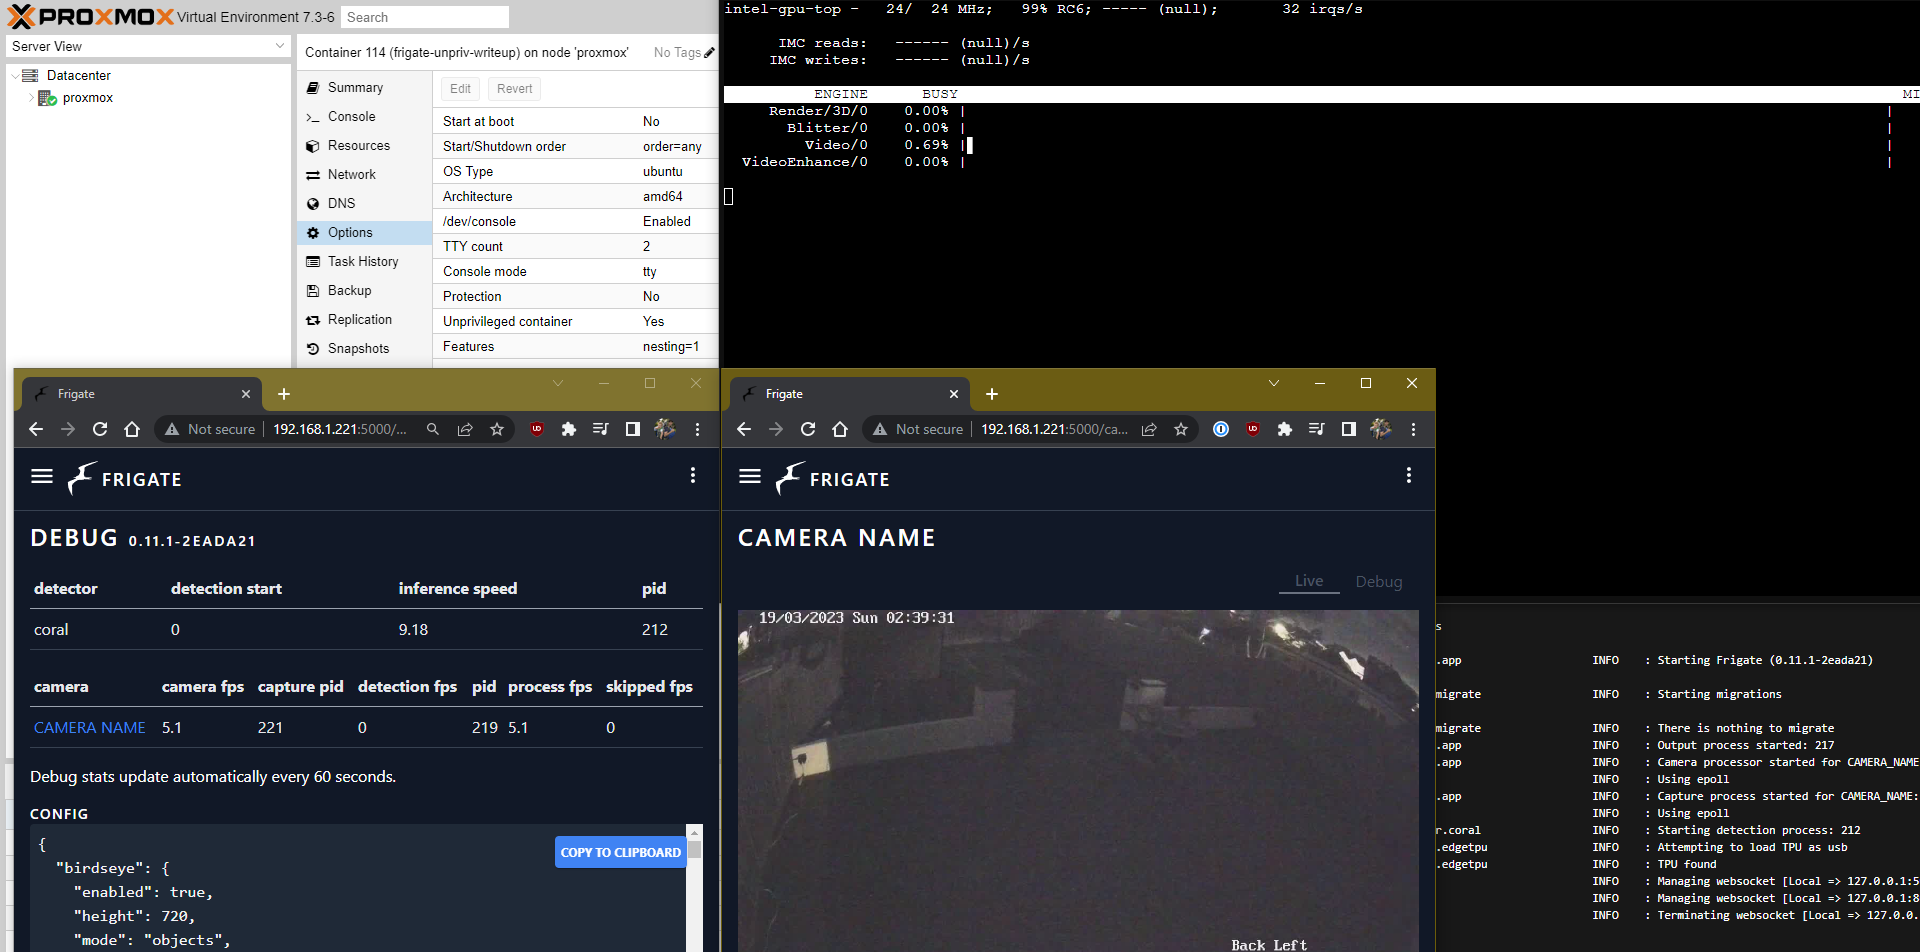Screen dimensions: 1920x952
Task: Open the hamburger menu in the Frigate debug window
Action: coord(42,477)
